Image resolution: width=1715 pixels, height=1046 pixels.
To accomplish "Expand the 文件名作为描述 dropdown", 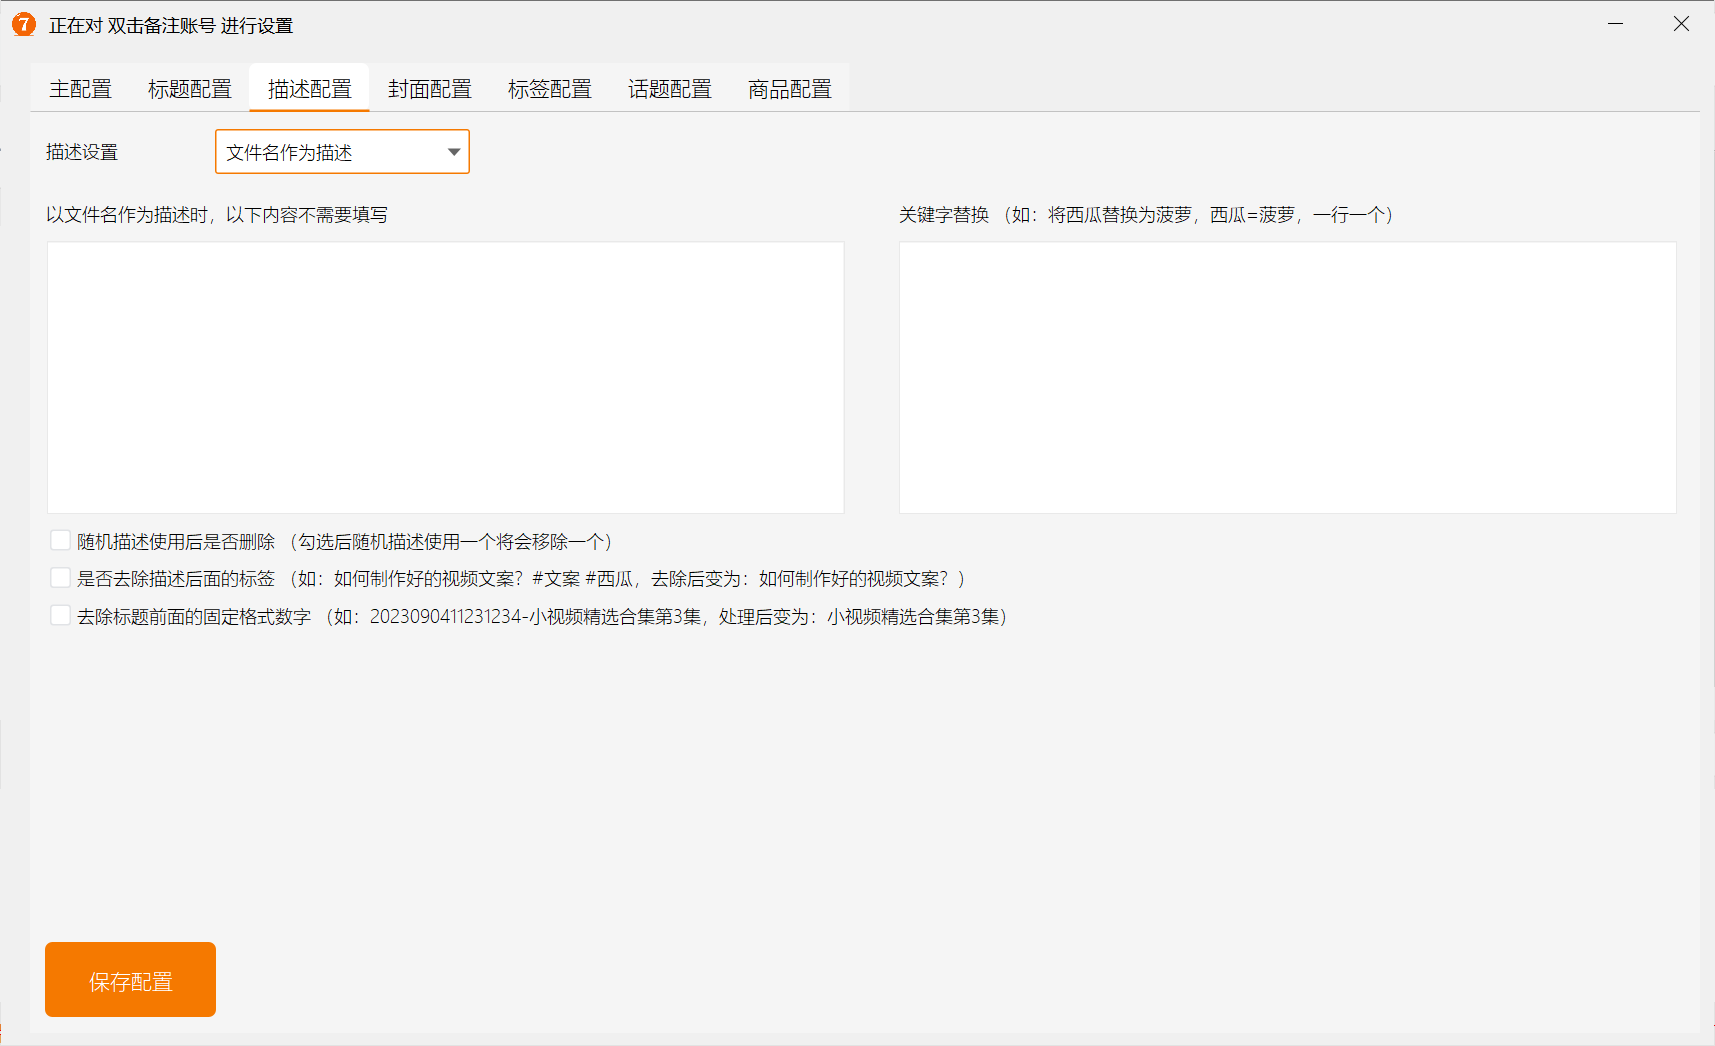I will click(342, 152).
